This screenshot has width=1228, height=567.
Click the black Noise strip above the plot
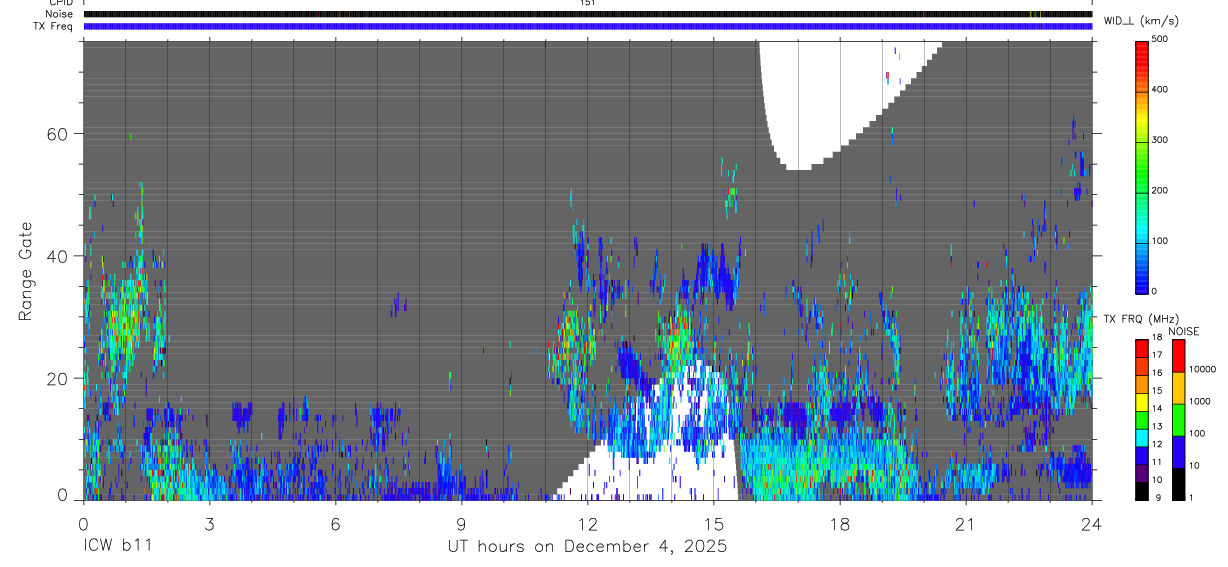pos(587,14)
